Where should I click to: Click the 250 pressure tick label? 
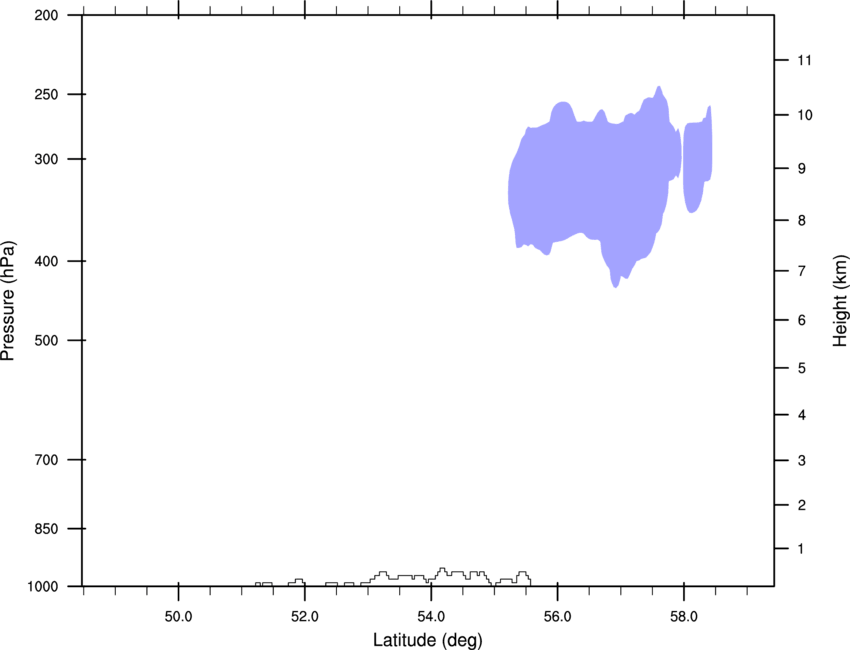coord(46,94)
